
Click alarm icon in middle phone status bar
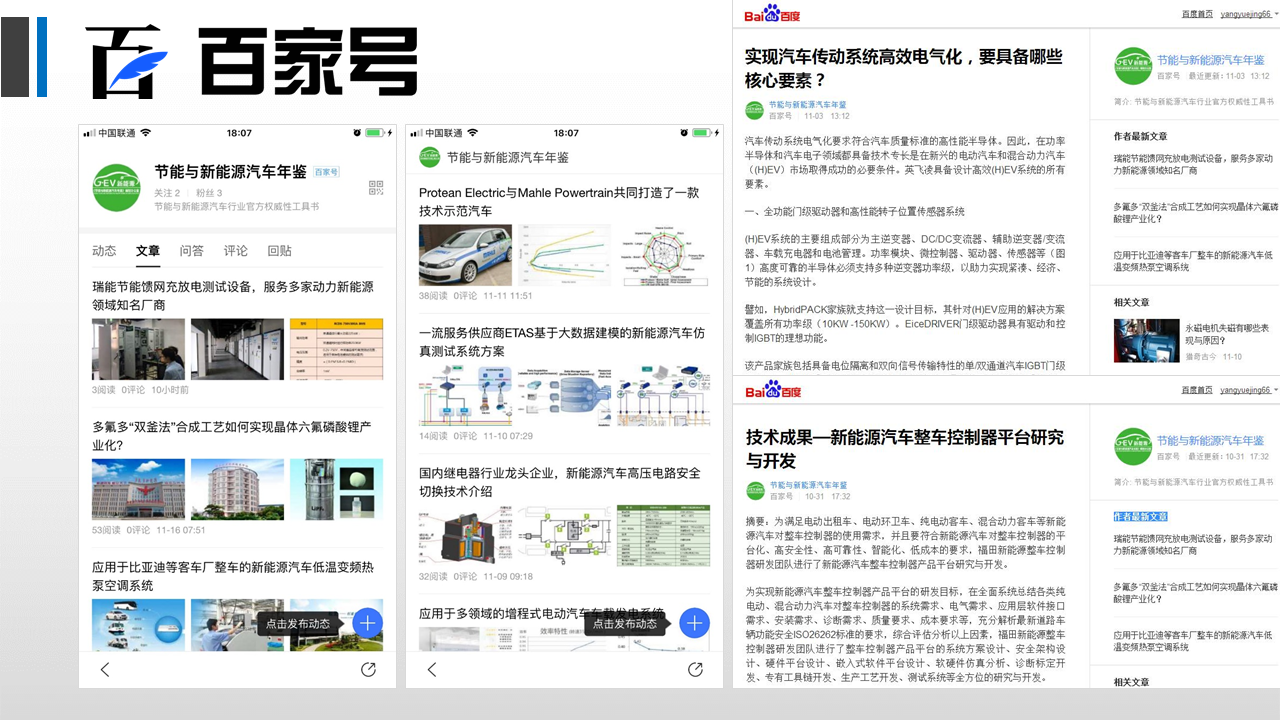(684, 132)
